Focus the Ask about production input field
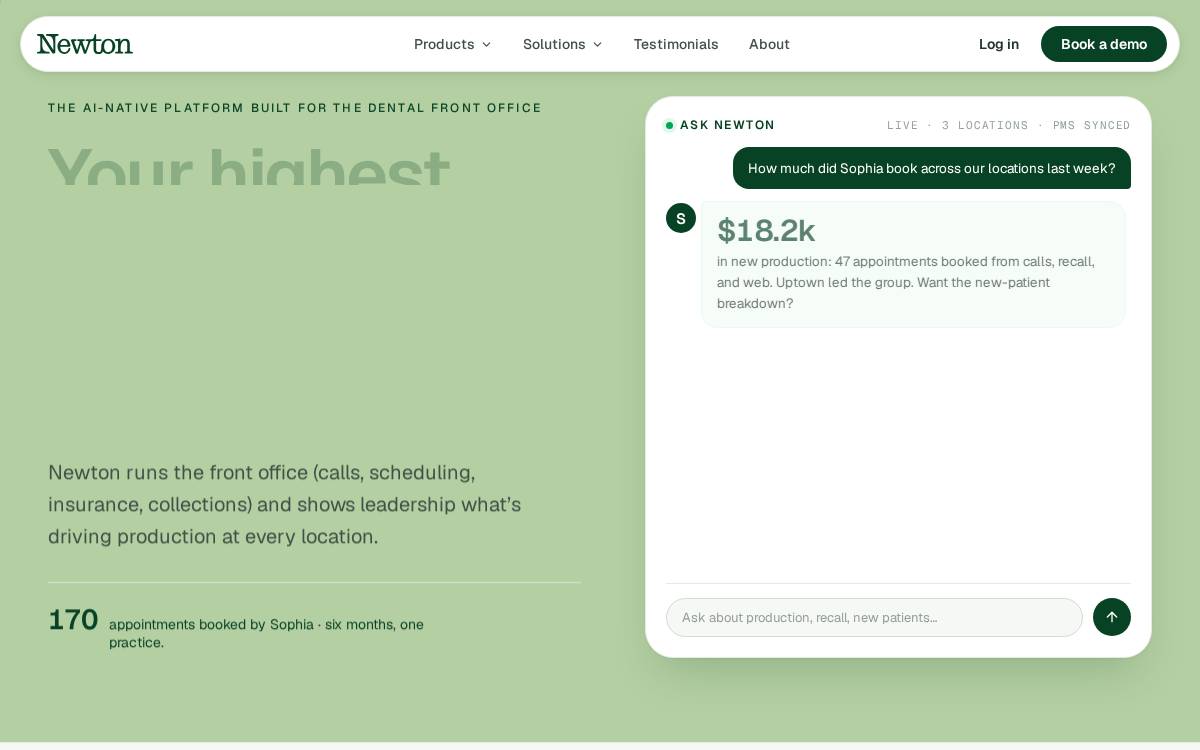Screen dimensions: 1200x750 click(874, 617)
